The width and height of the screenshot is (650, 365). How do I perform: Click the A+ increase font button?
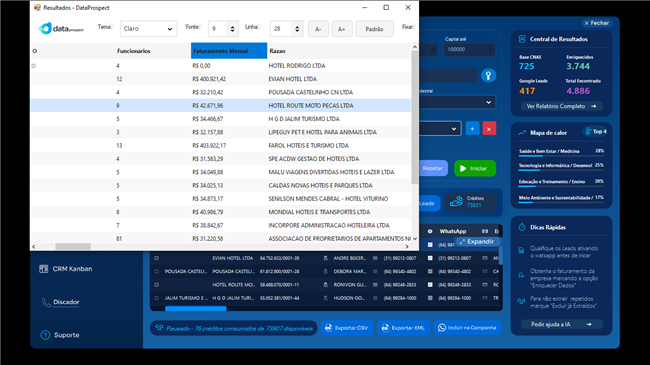point(342,29)
